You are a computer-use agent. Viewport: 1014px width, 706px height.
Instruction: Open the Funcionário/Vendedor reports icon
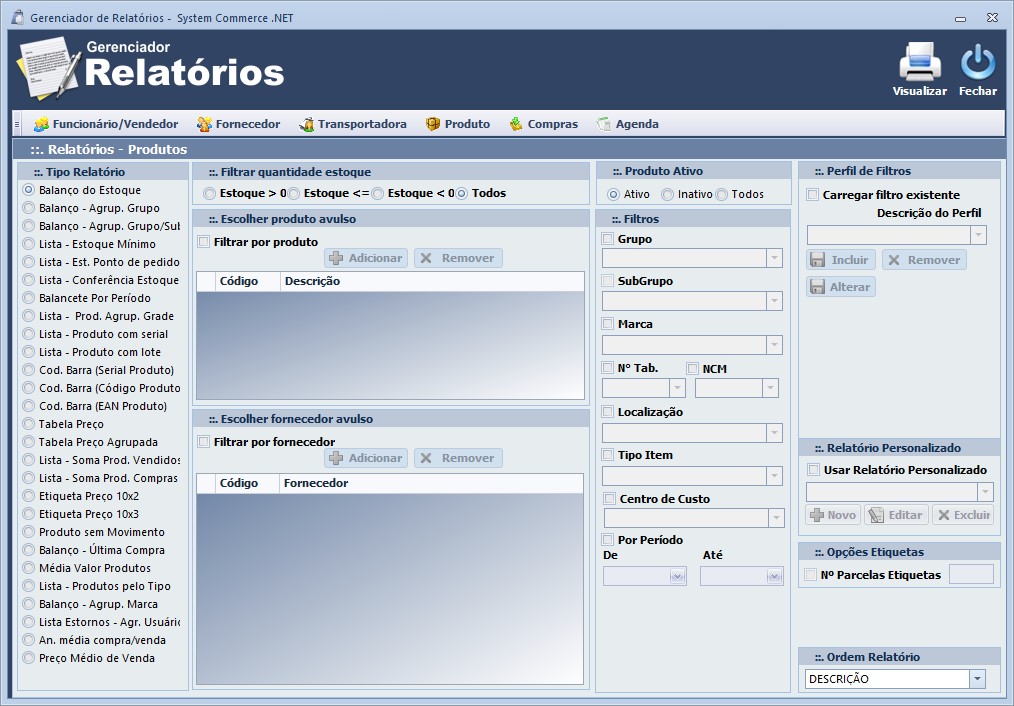(x=41, y=124)
